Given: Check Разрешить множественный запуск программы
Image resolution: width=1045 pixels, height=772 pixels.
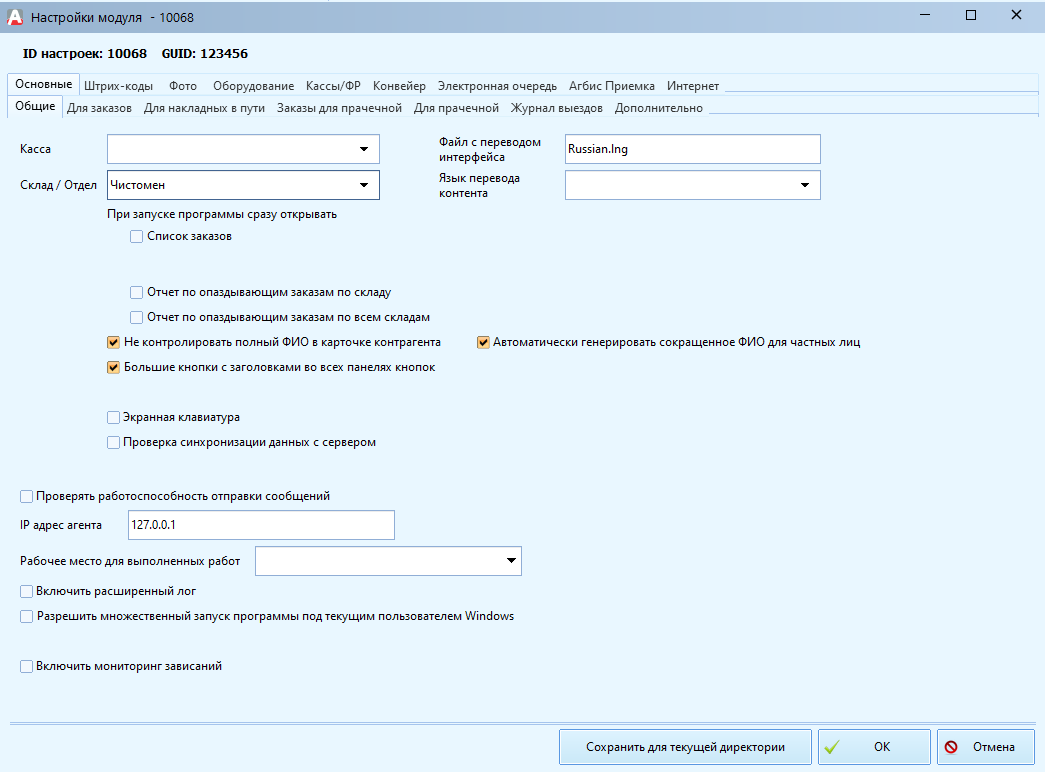Looking at the screenshot, I should [27, 617].
